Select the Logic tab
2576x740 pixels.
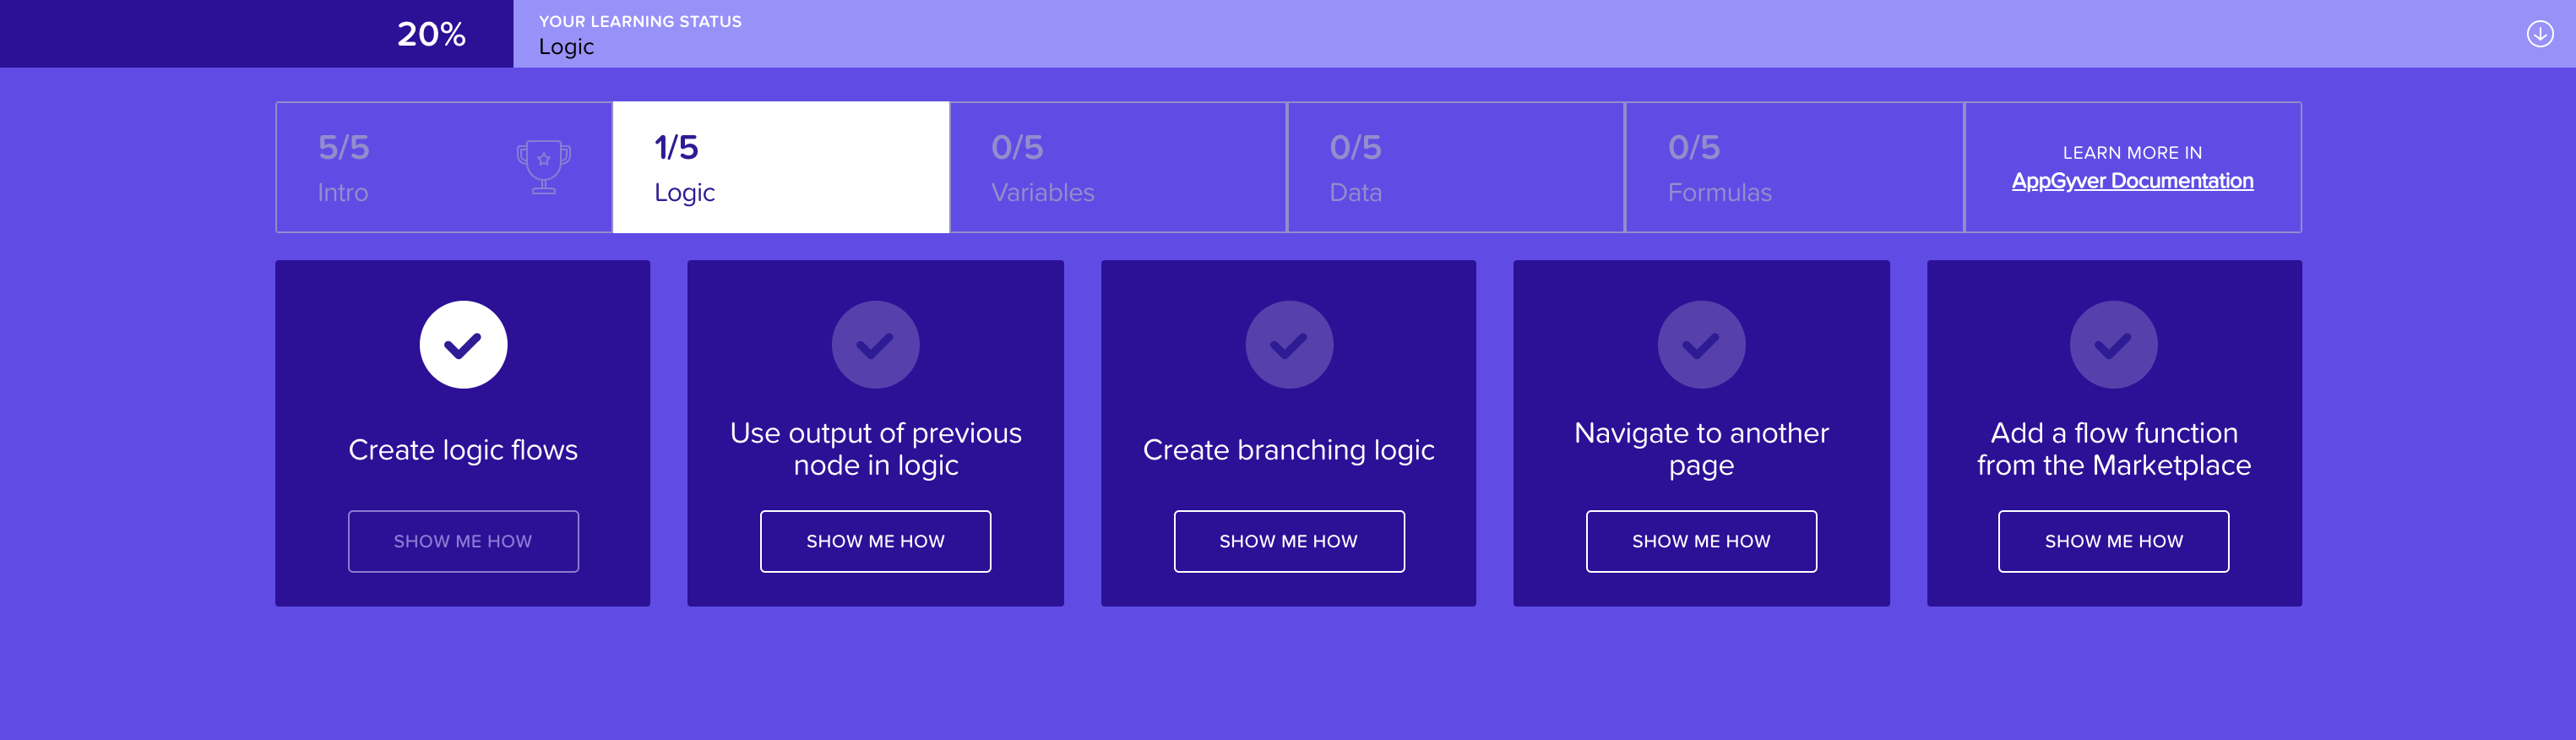pyautogui.click(x=781, y=167)
